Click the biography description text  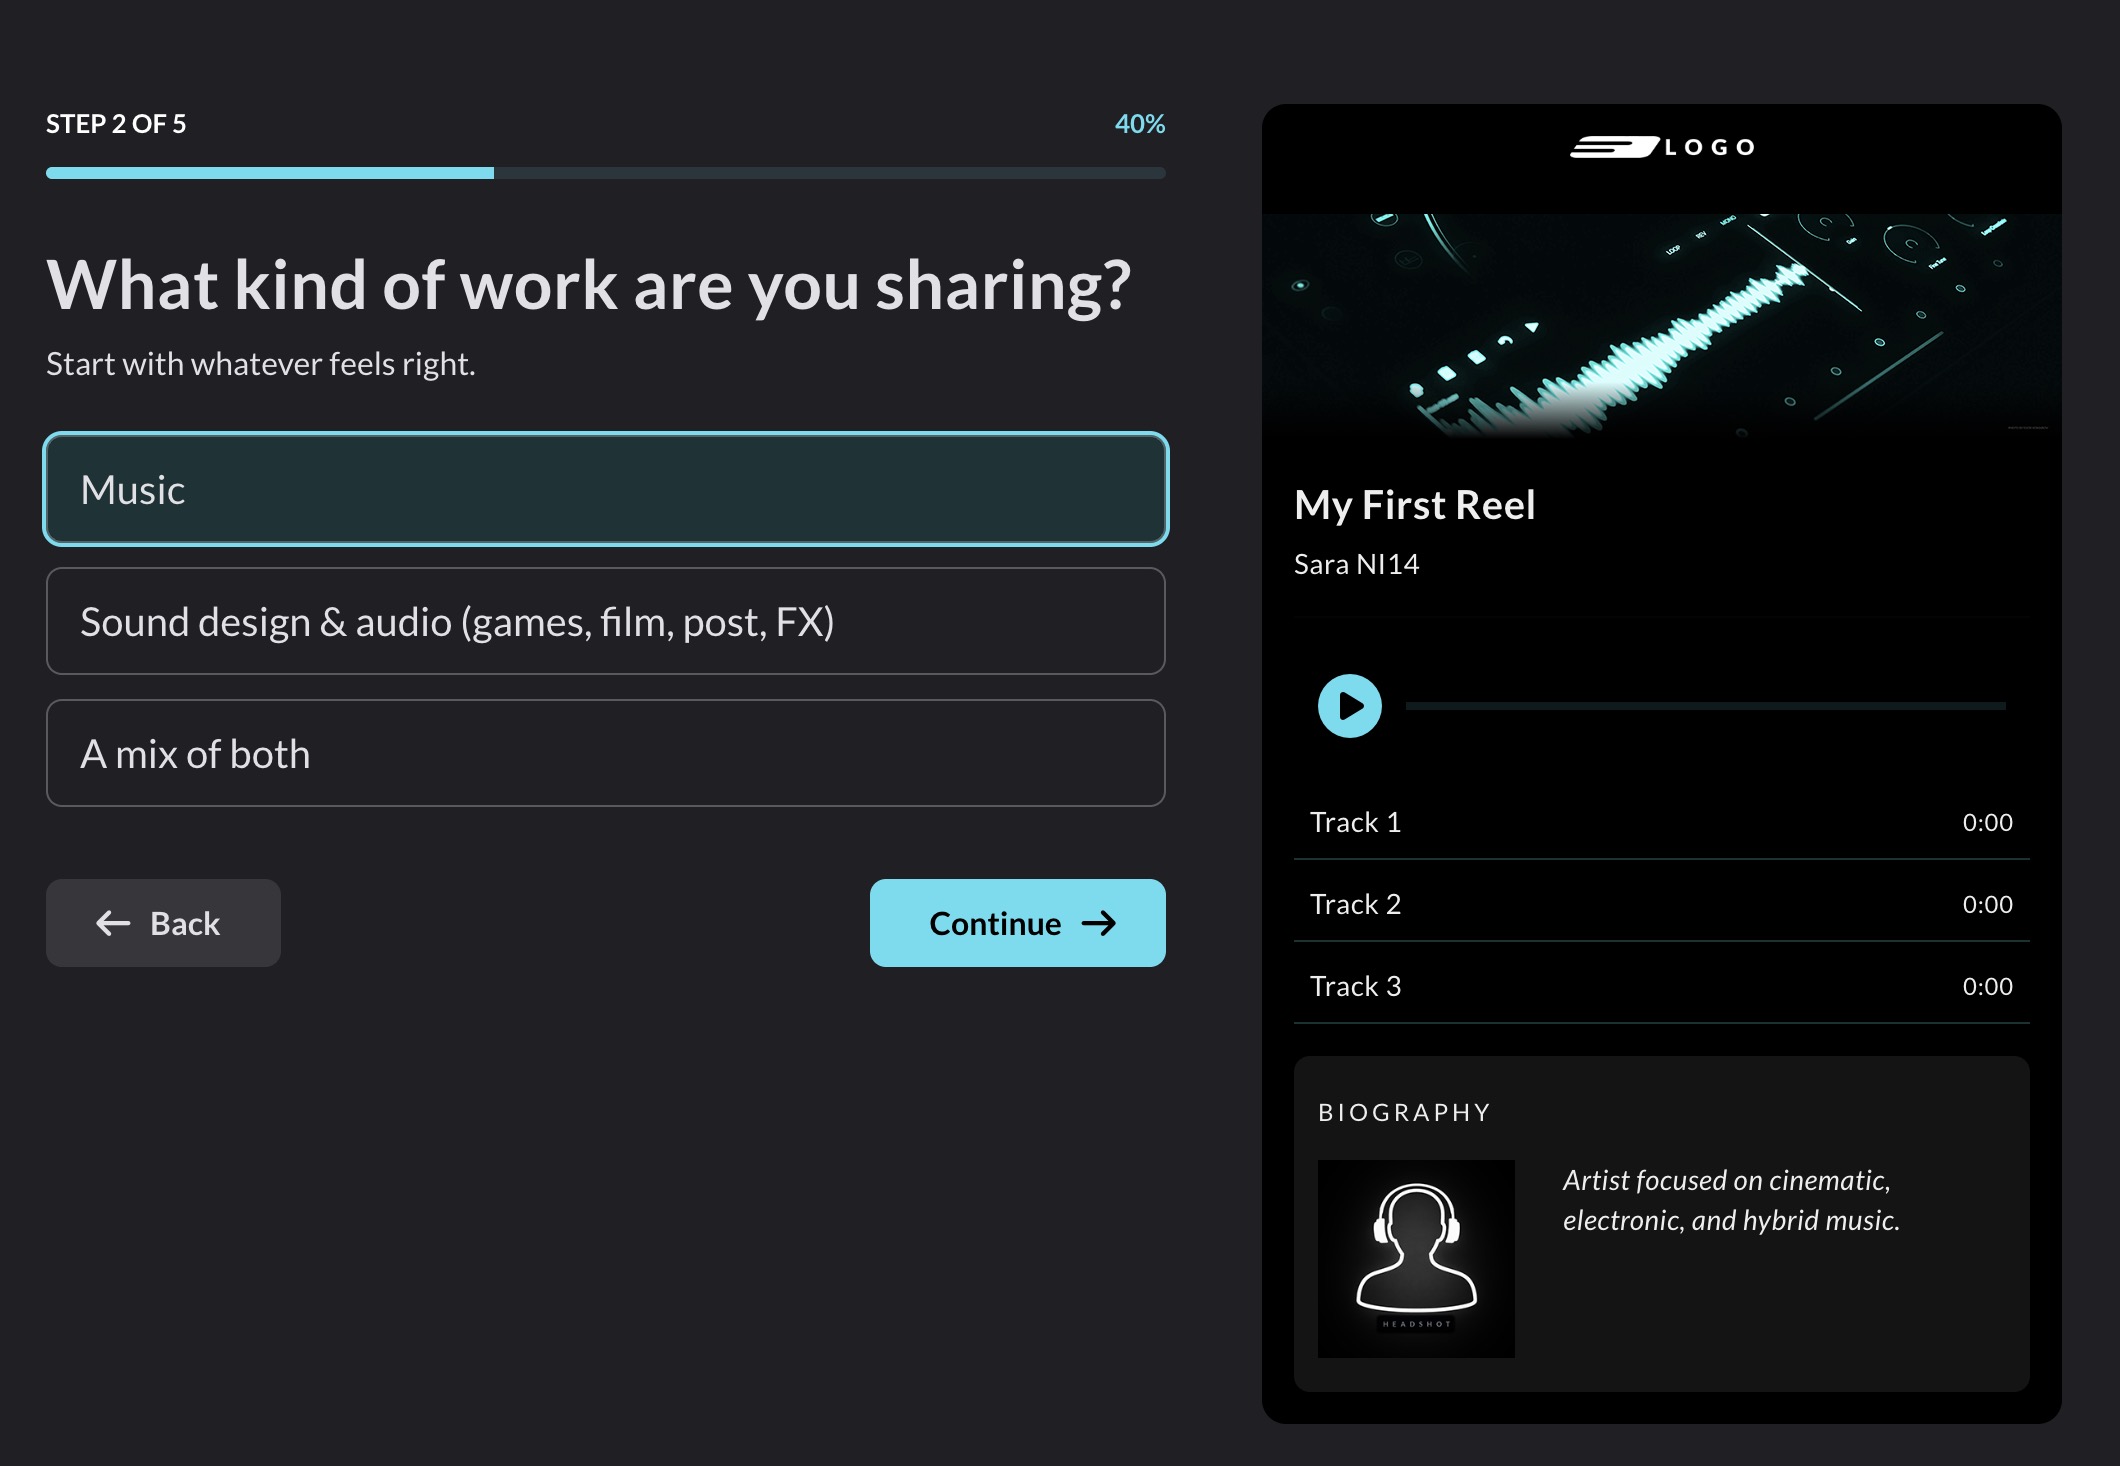pos(1730,1200)
